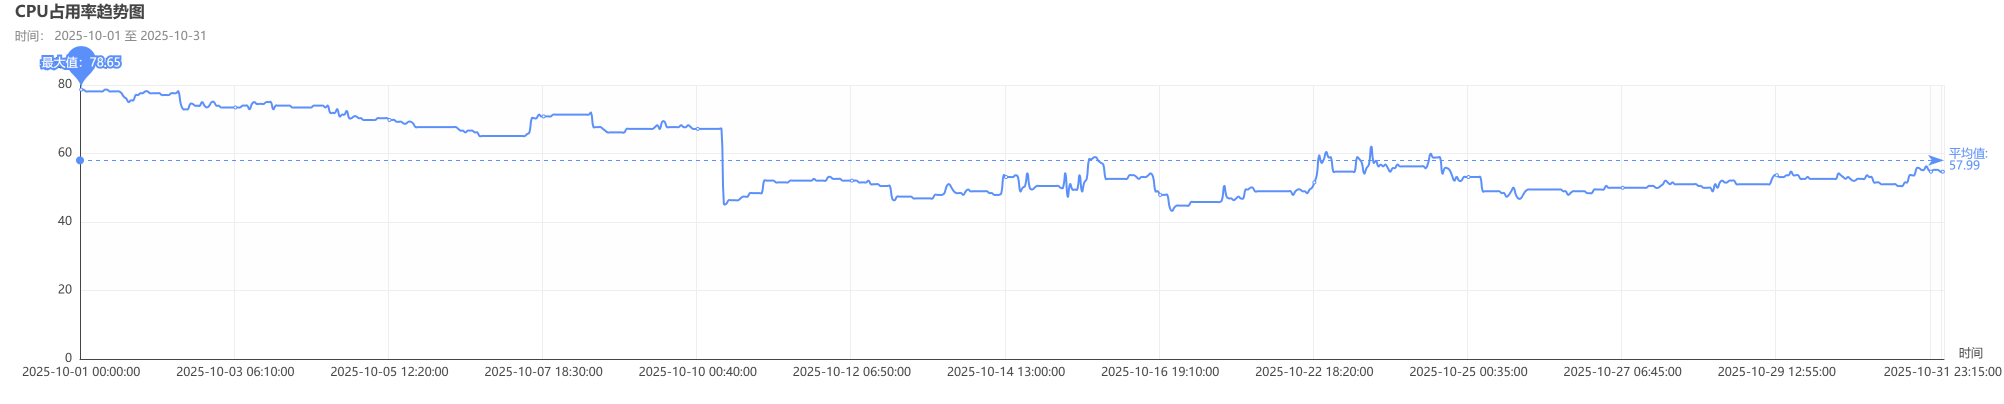Viewport: 2004px width, 404px height.
Task: Click the 2025-10-31 23:15:00 x-axis label
Action: pyautogui.click(x=1942, y=372)
